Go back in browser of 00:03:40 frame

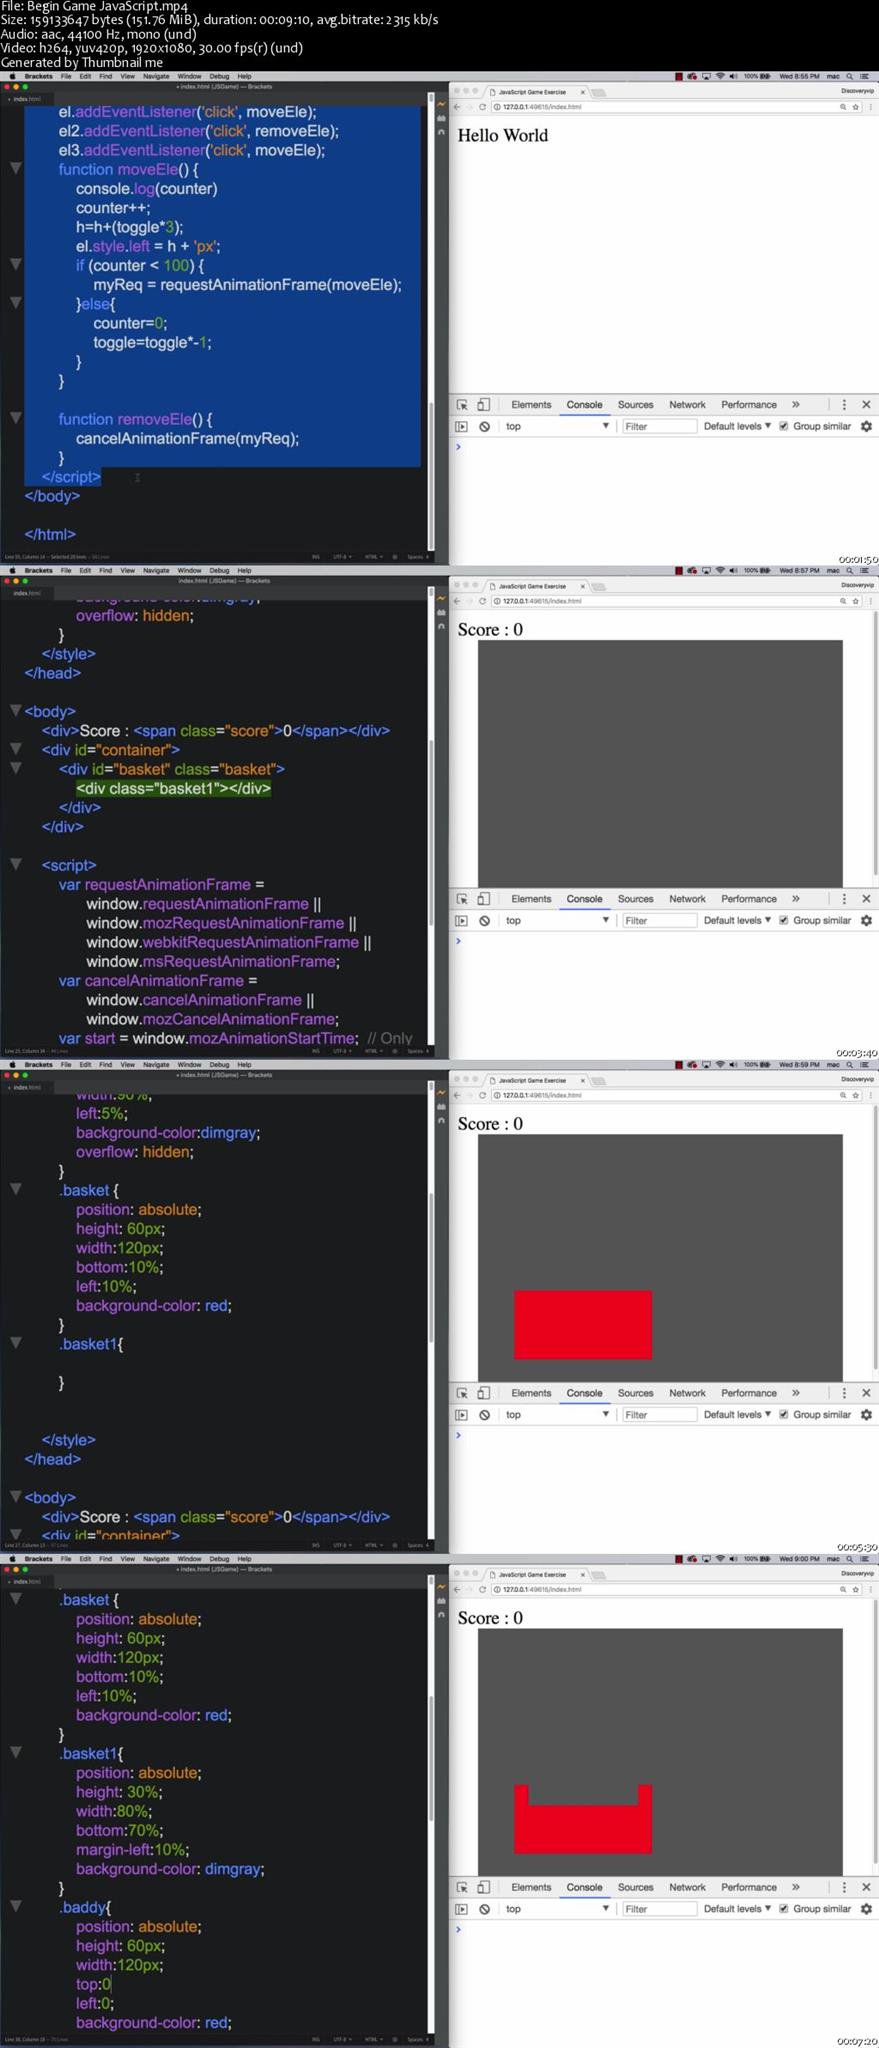click(458, 601)
